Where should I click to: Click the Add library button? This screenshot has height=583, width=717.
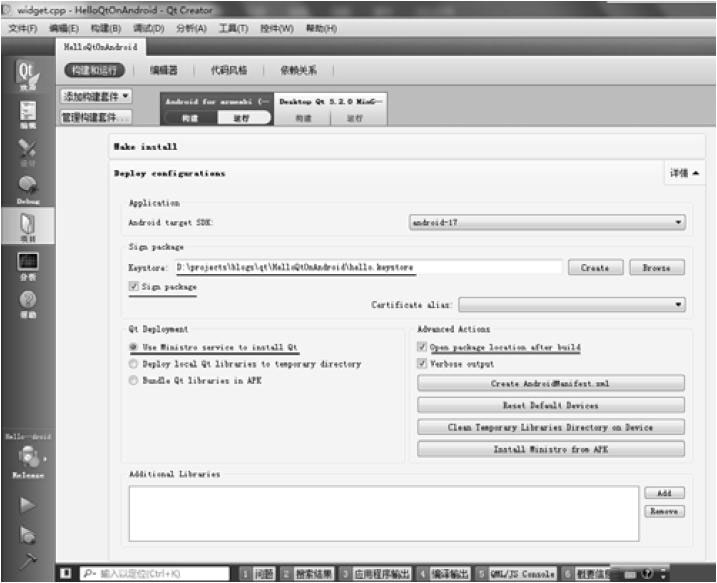[x=664, y=493]
